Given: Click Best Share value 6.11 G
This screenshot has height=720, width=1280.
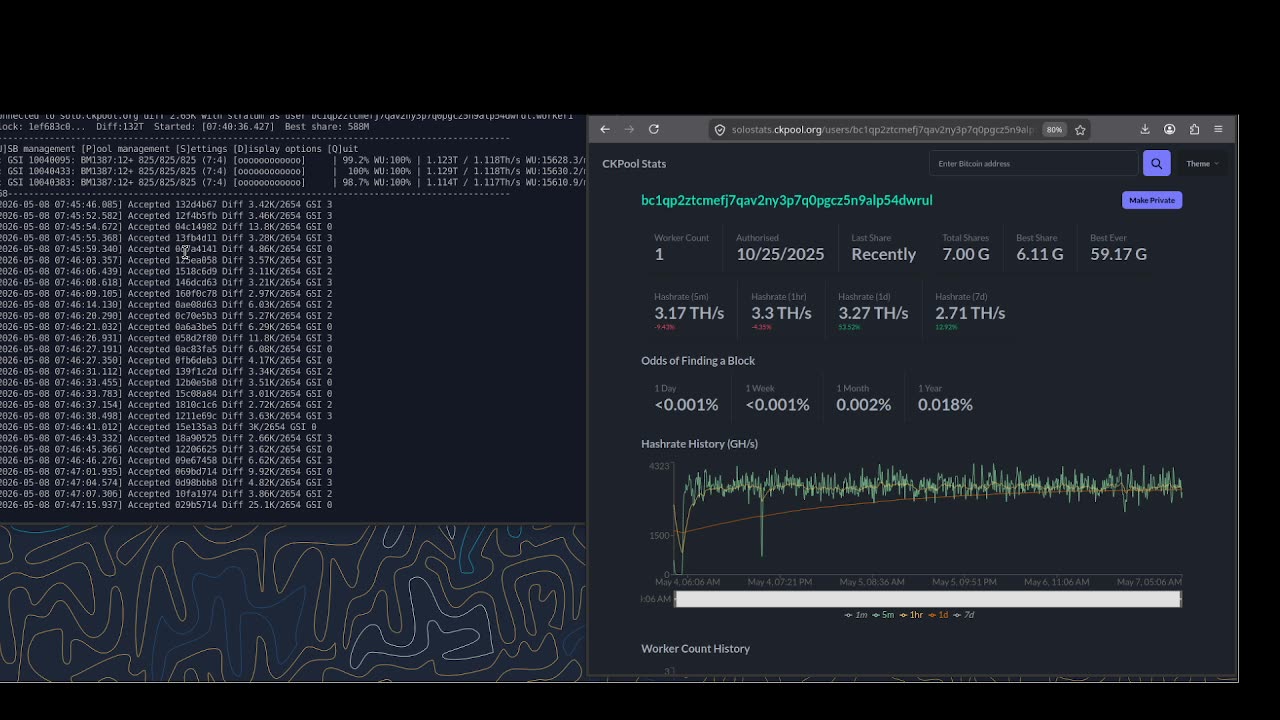Looking at the screenshot, I should pyautogui.click(x=1040, y=254).
